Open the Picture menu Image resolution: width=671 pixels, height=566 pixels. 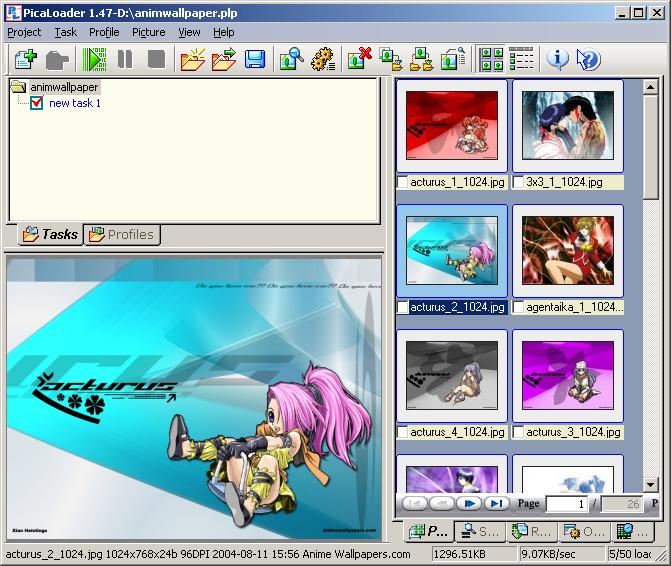click(149, 32)
